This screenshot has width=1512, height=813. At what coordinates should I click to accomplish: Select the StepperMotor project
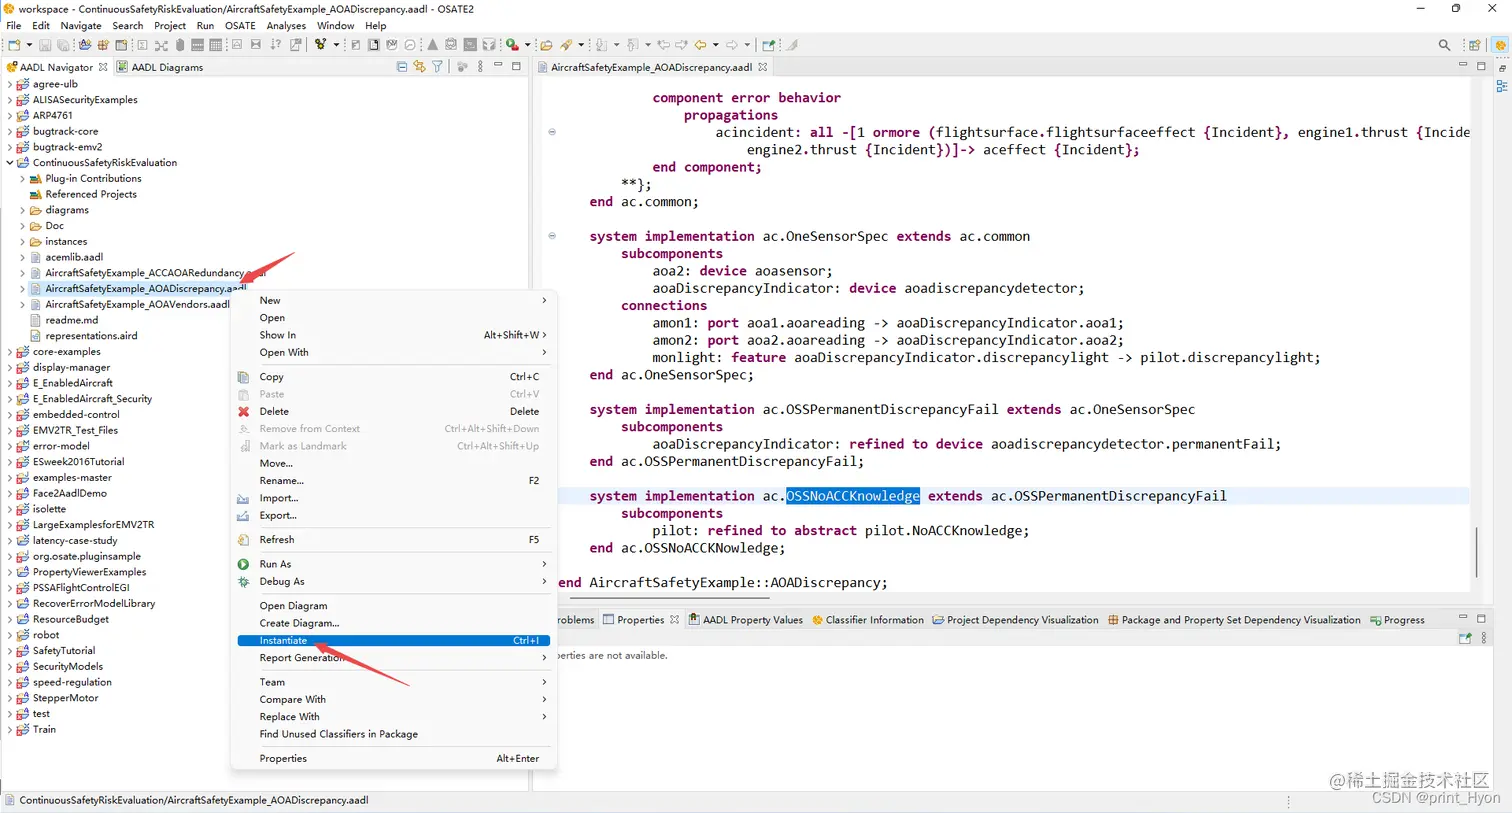pyautogui.click(x=65, y=698)
